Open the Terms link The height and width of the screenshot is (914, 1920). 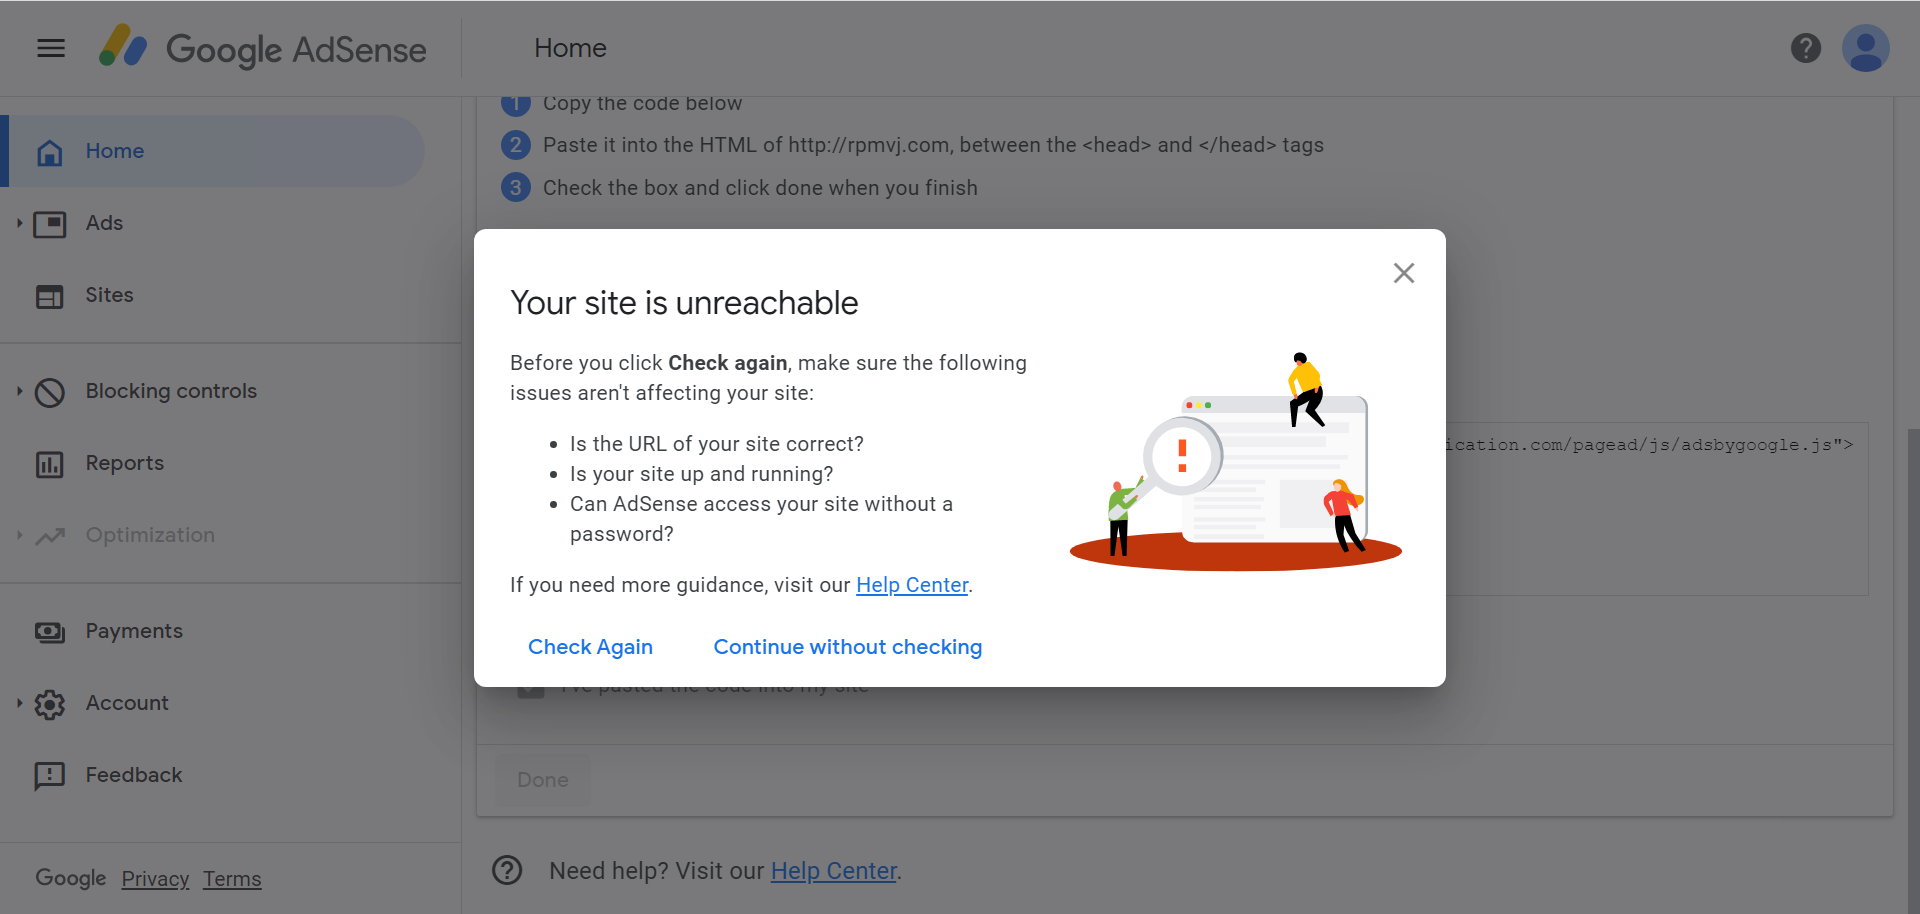[x=232, y=879]
